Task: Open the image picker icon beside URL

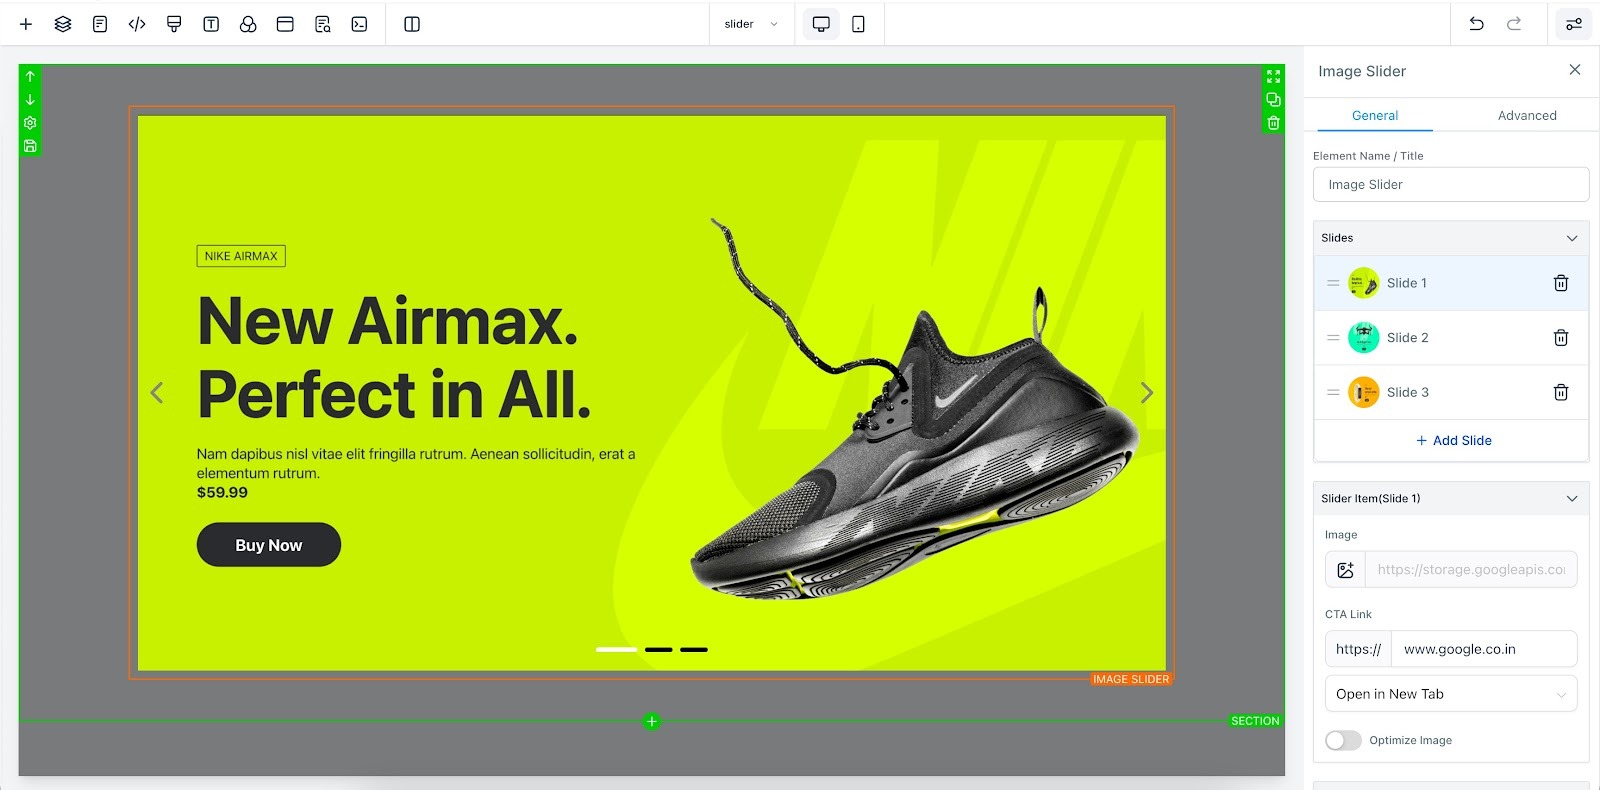Action: pos(1345,570)
